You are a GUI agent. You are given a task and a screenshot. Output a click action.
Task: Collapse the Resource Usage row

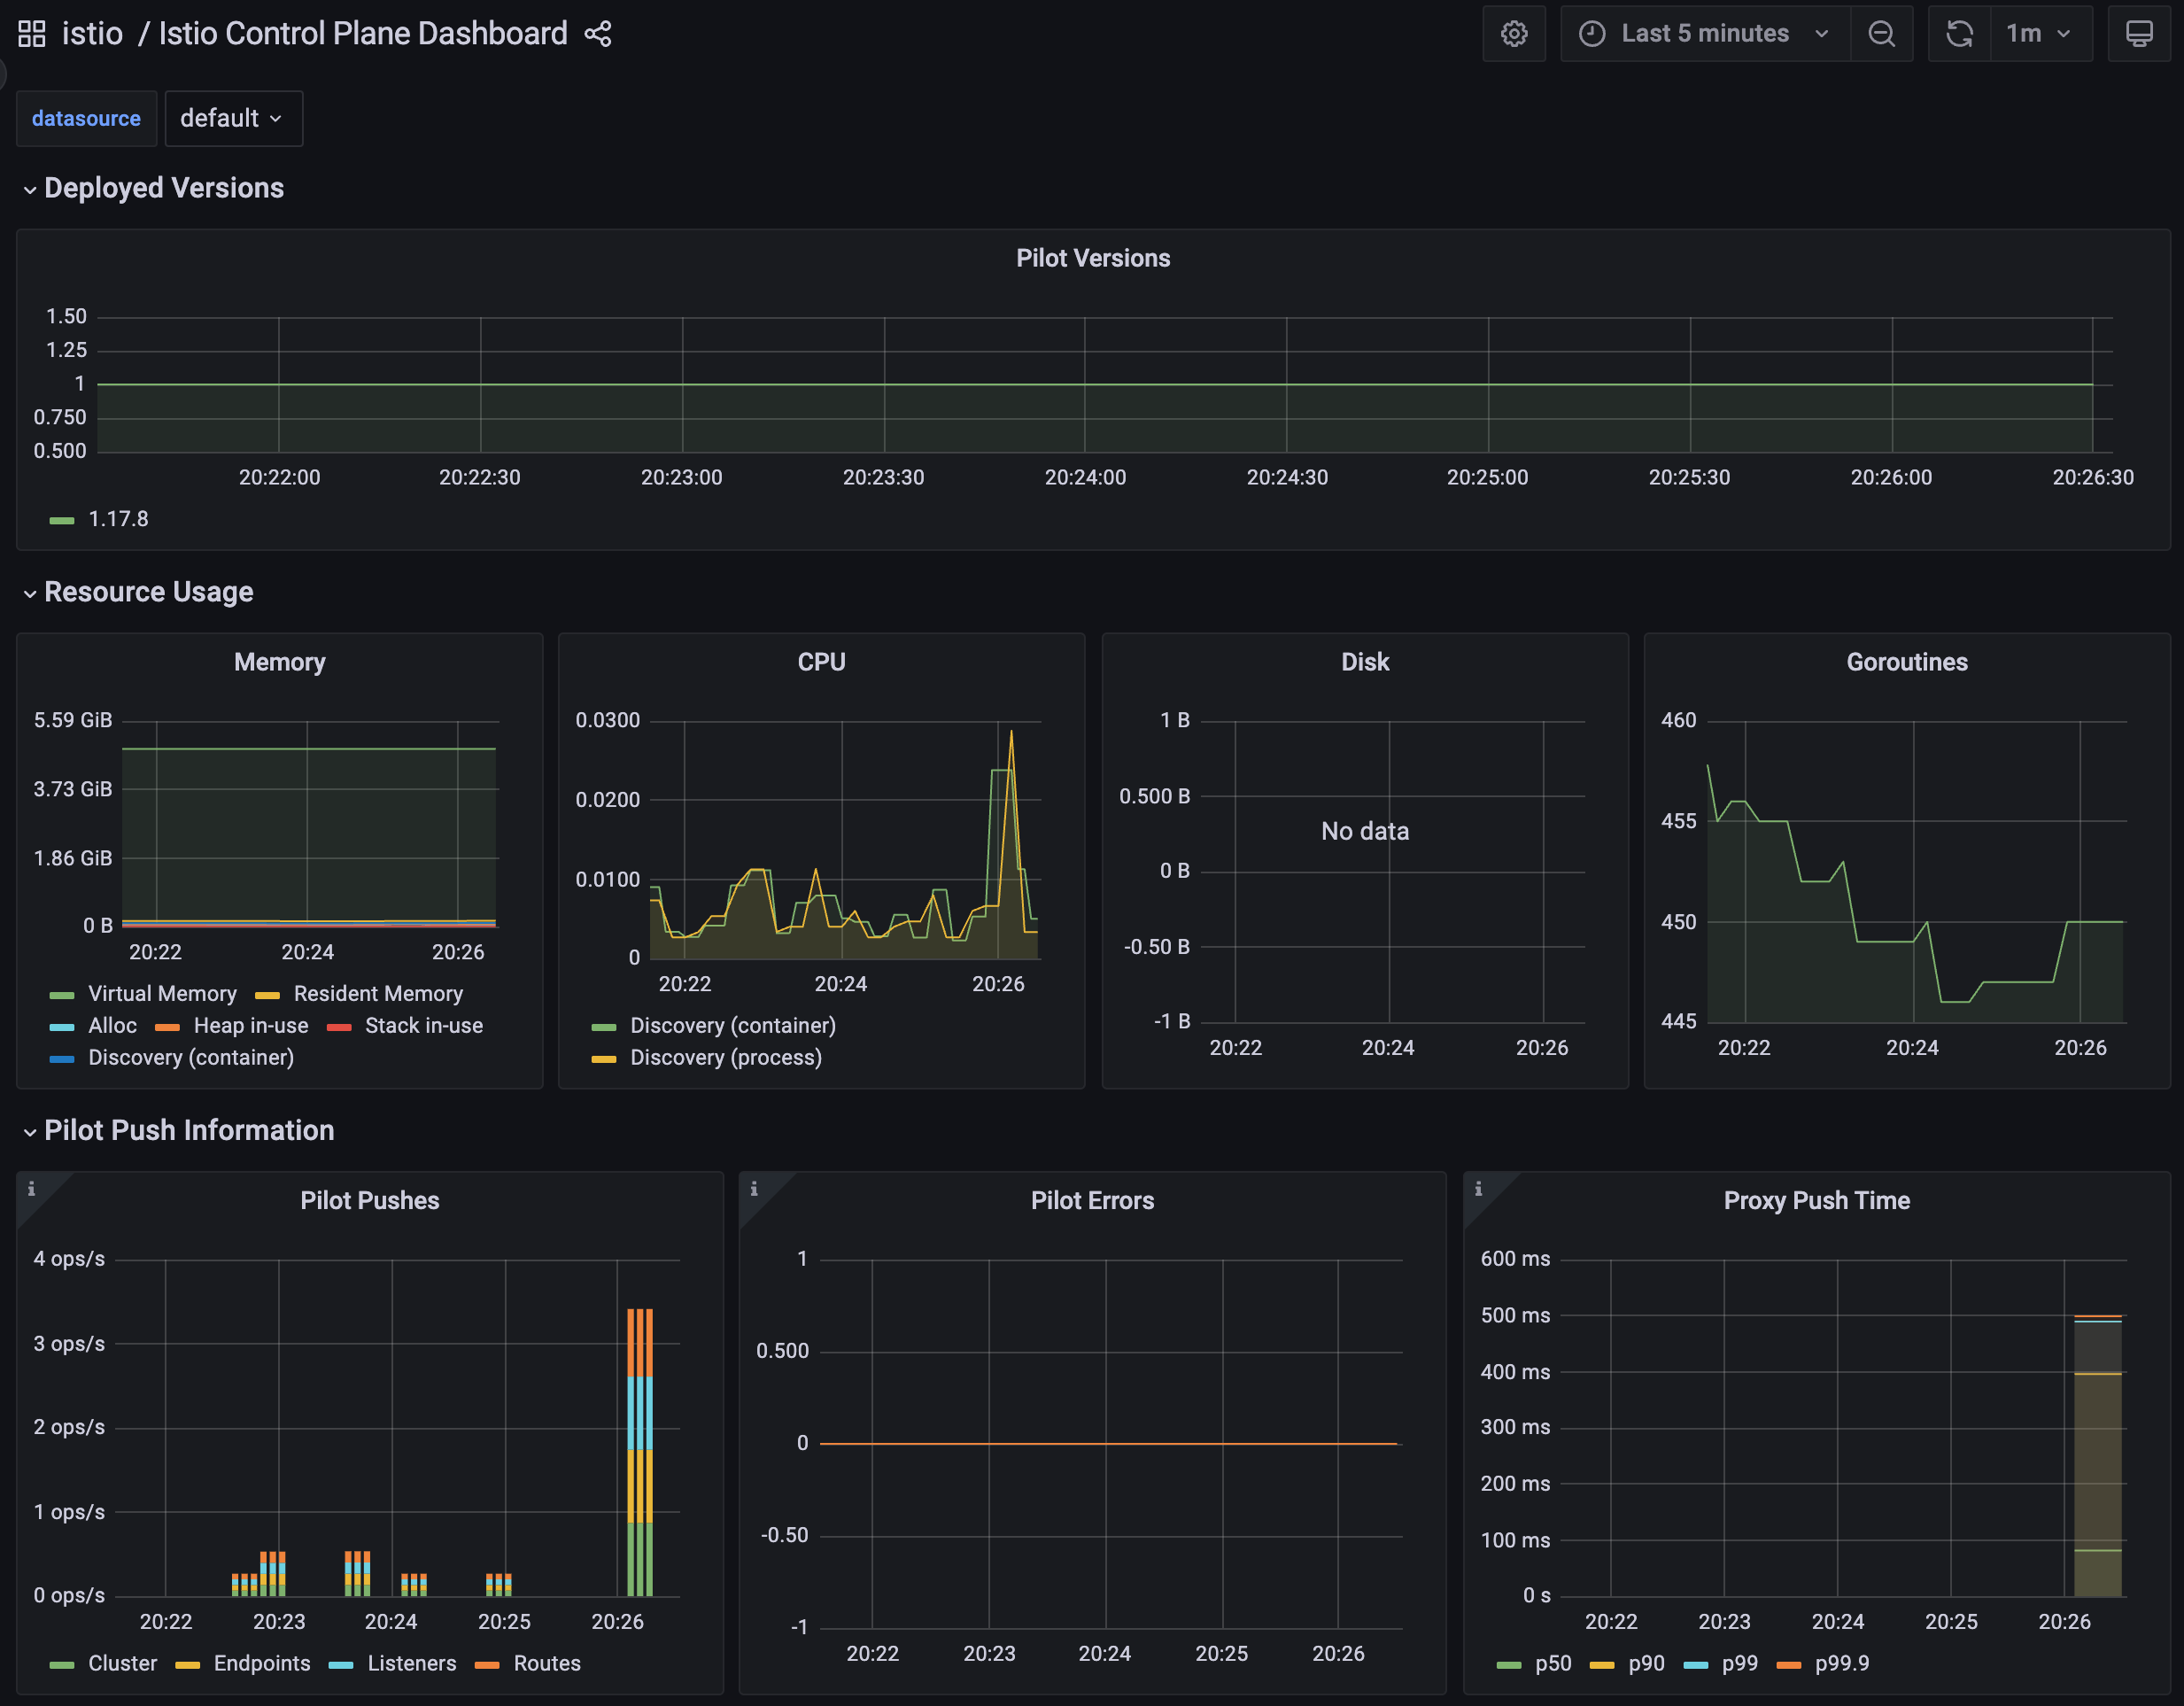(148, 592)
